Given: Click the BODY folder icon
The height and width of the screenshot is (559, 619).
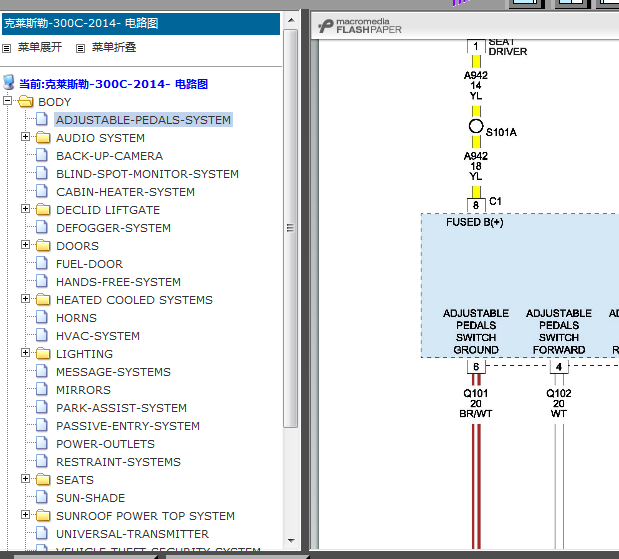Looking at the screenshot, I should tap(26, 101).
